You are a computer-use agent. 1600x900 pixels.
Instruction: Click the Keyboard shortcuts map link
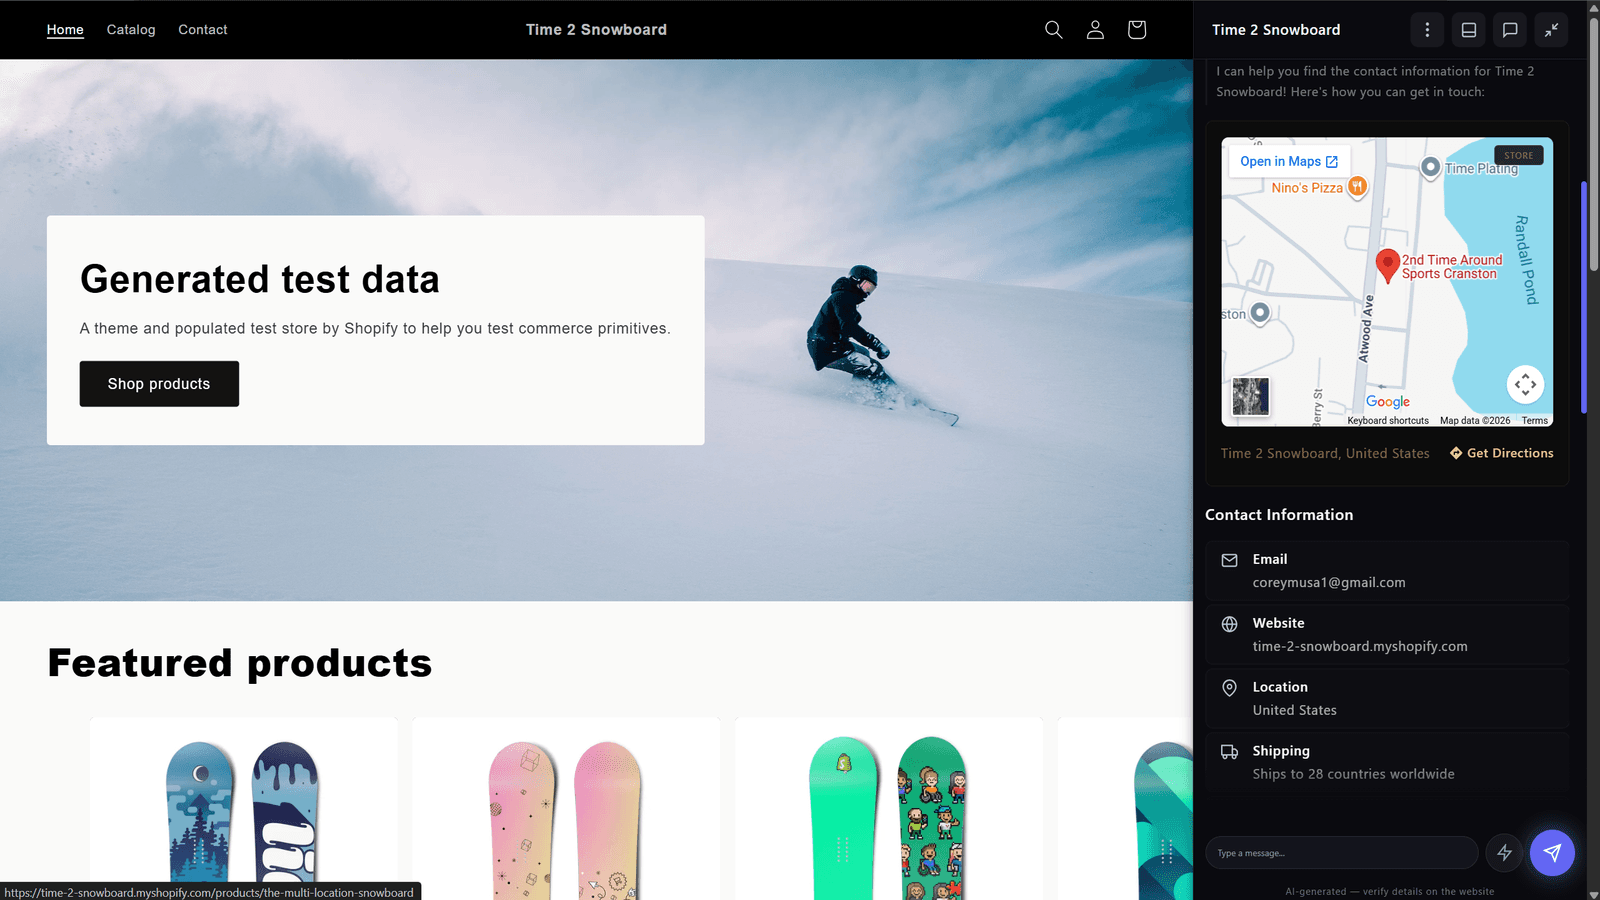[1388, 421]
